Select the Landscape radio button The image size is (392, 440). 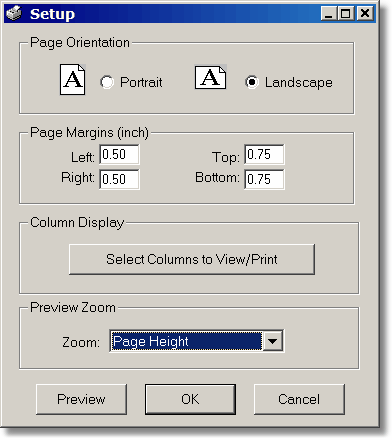click(252, 82)
